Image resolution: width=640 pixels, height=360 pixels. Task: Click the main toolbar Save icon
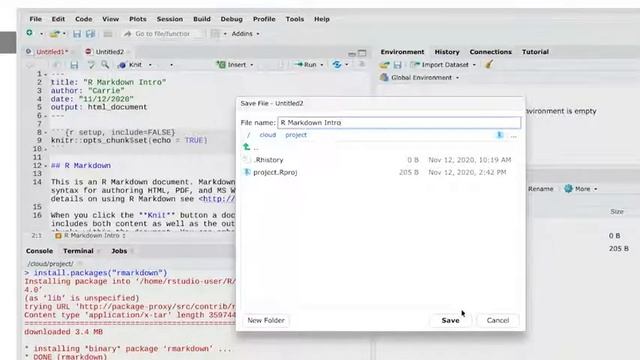point(77,34)
